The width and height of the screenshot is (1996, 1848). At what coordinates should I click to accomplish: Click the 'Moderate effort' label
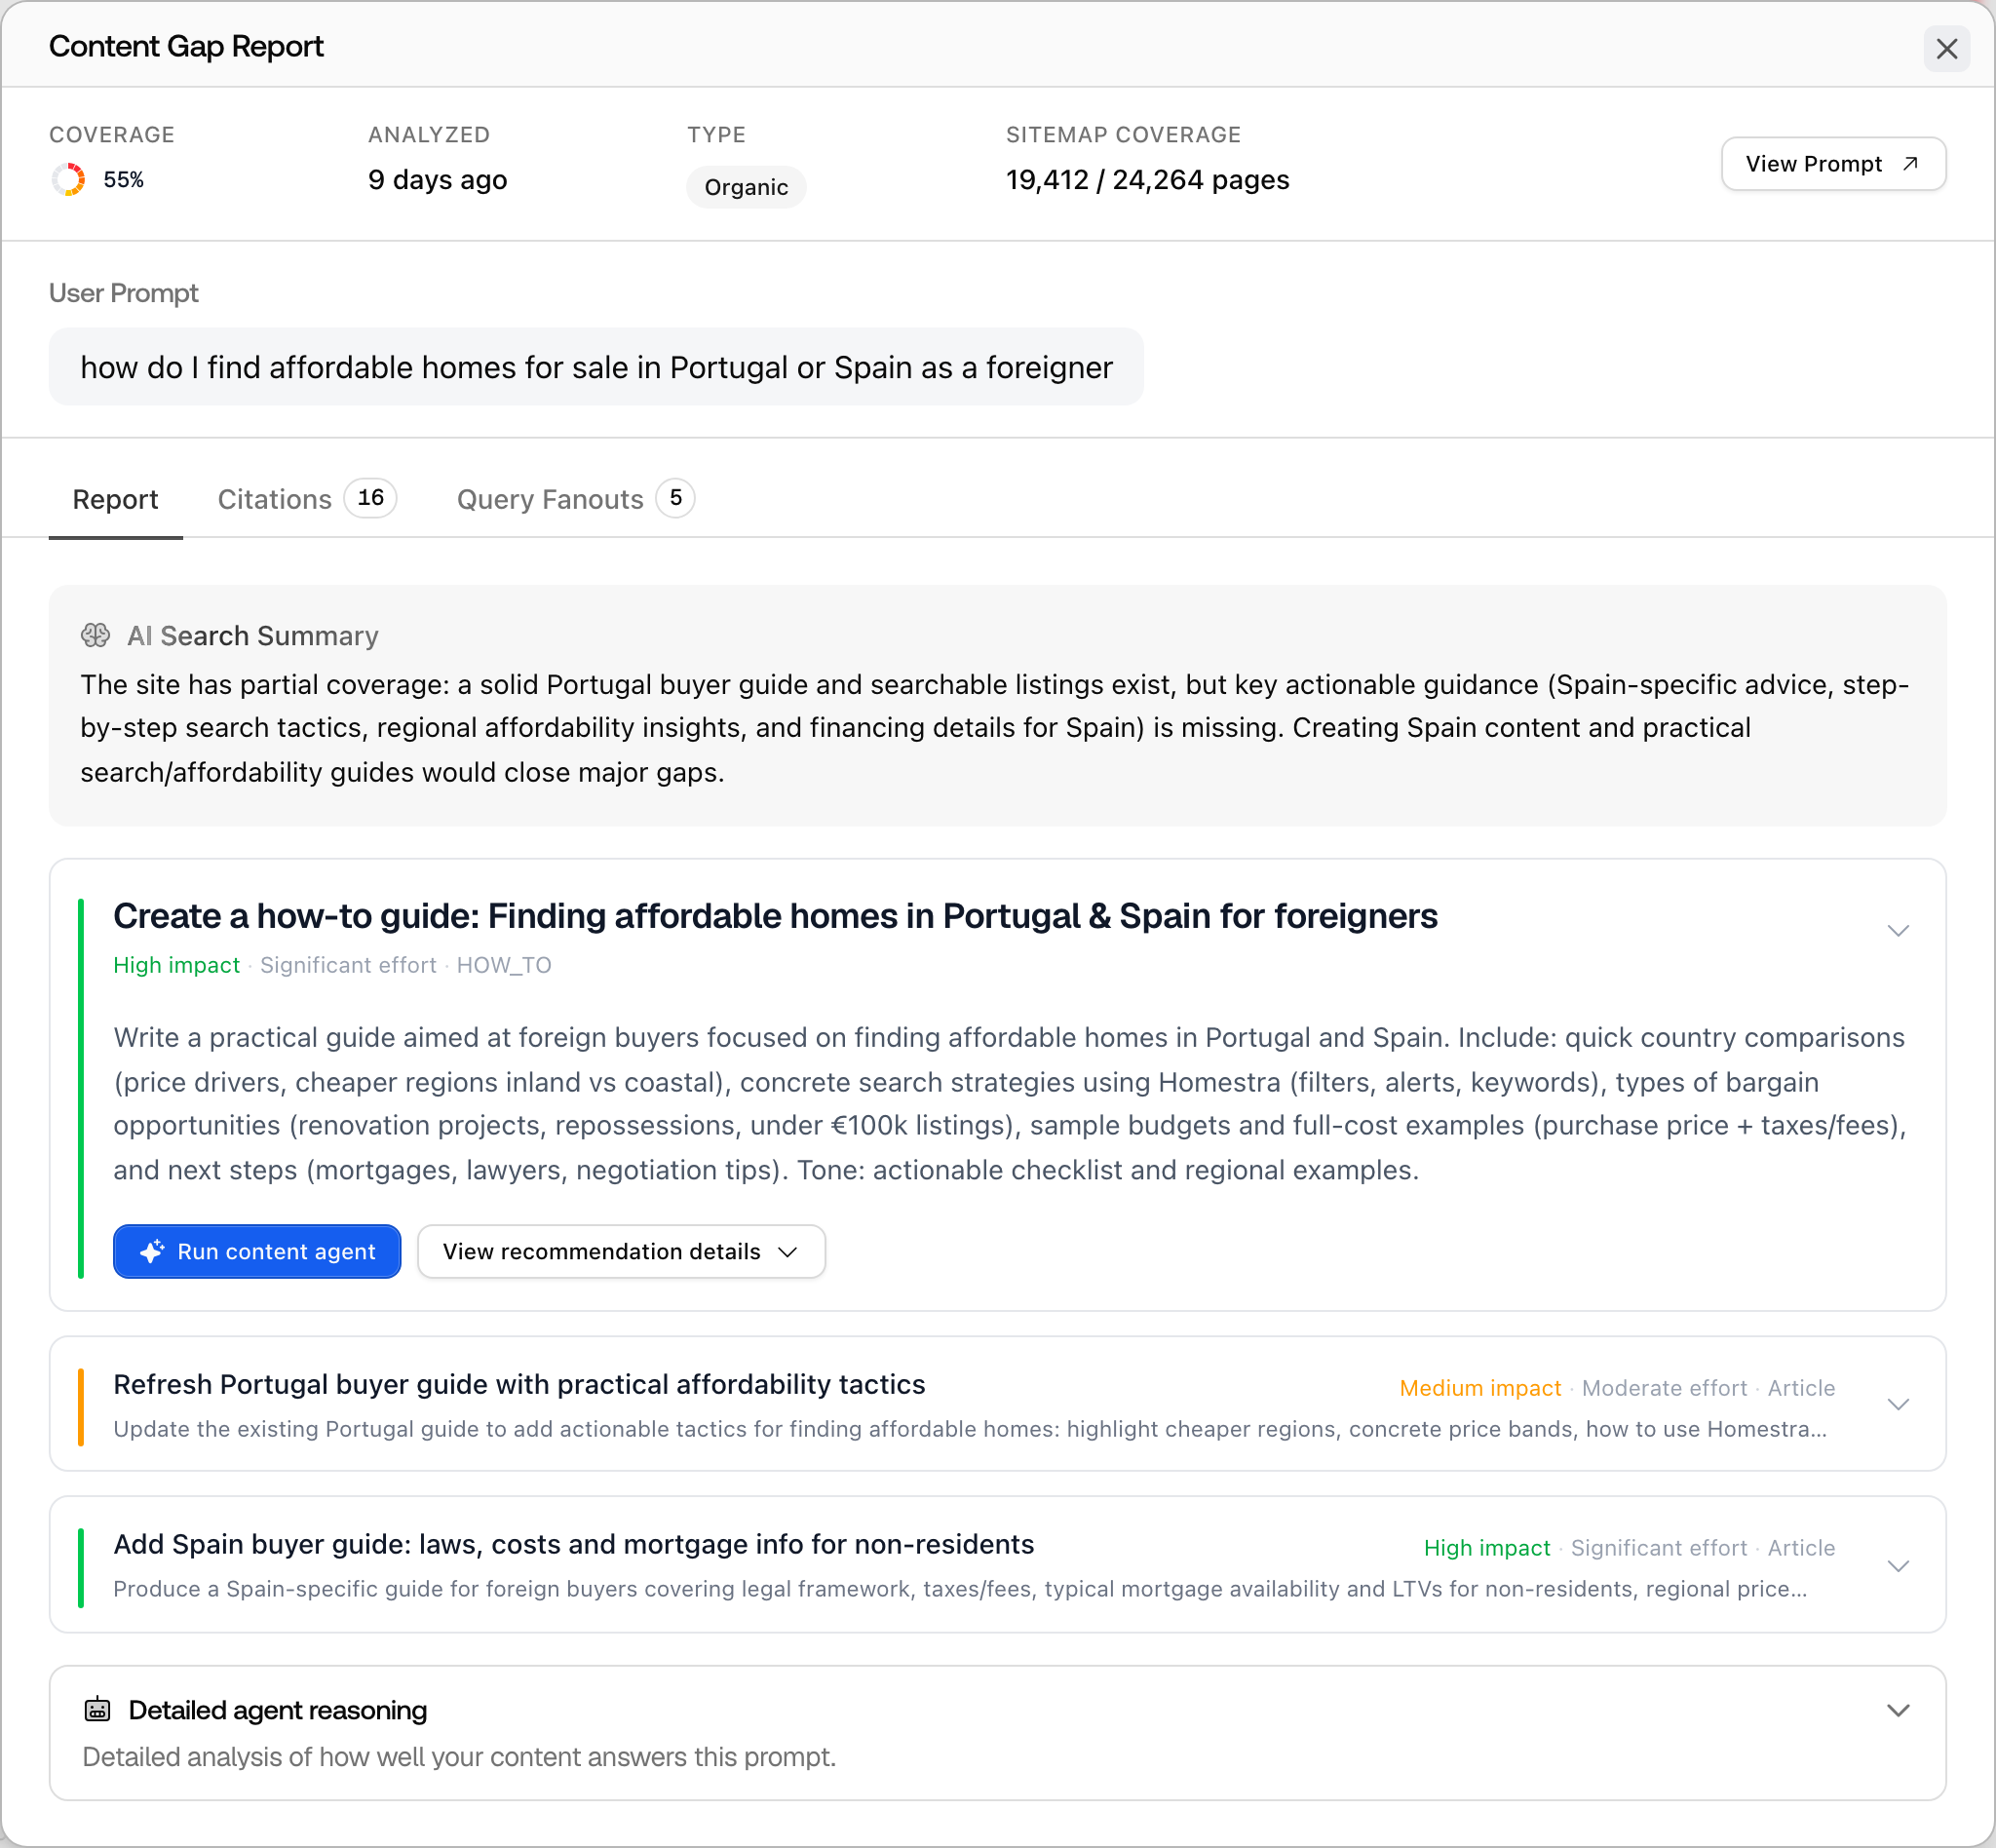click(1664, 1388)
